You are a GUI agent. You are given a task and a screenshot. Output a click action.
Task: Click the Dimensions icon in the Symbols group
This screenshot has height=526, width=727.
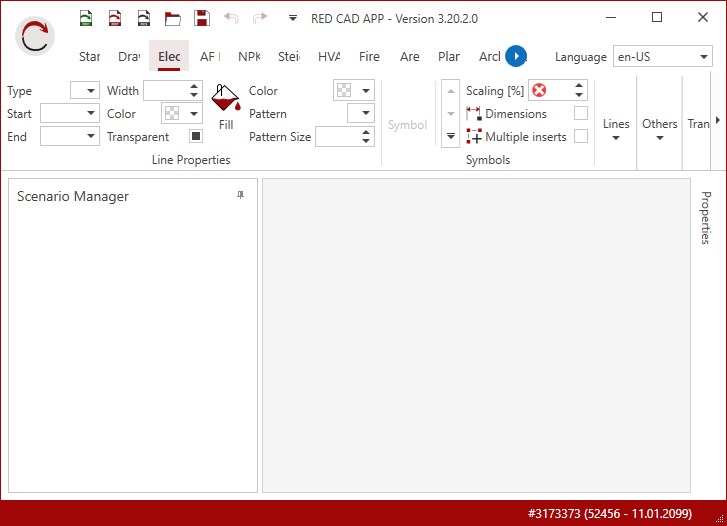coord(473,114)
